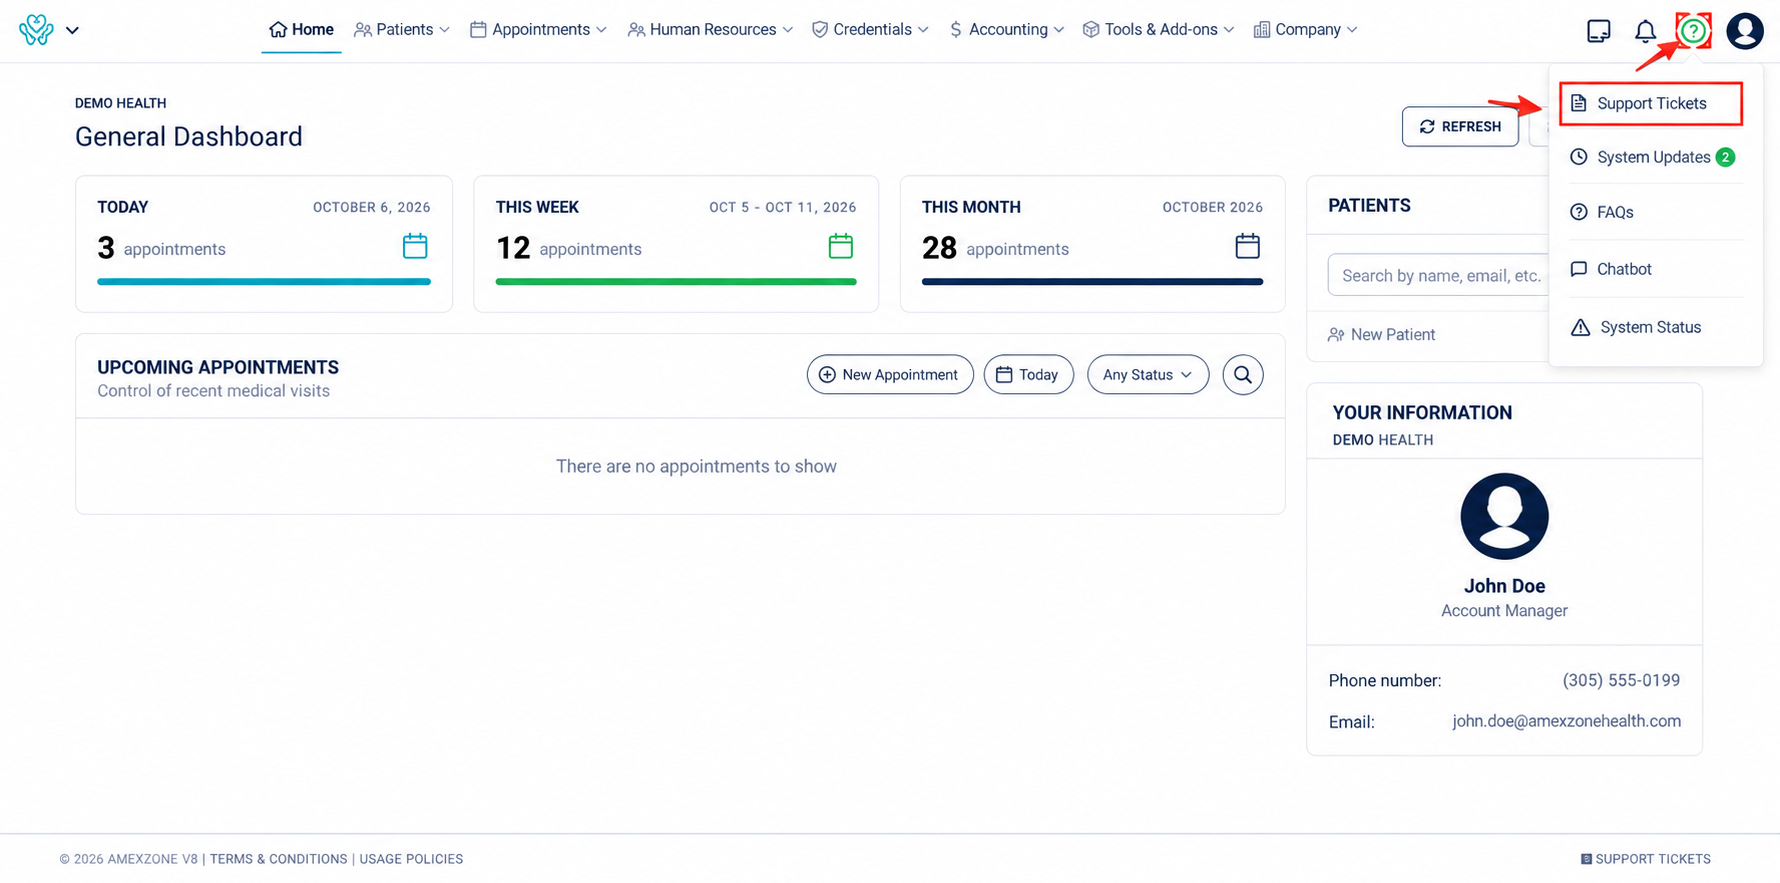Viewport: 1780px width, 883px height.
Task: Open the Any Status filter dropdown
Action: point(1148,375)
